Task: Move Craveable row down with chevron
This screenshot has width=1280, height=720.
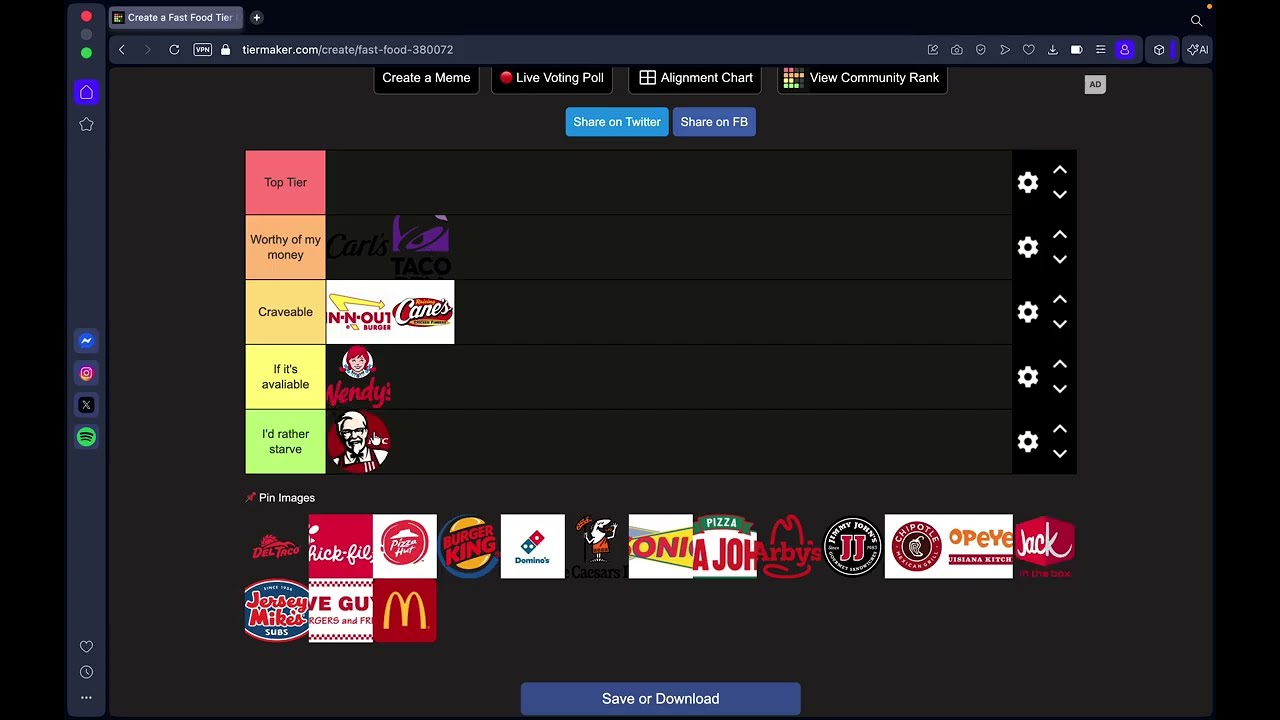Action: pyautogui.click(x=1060, y=324)
